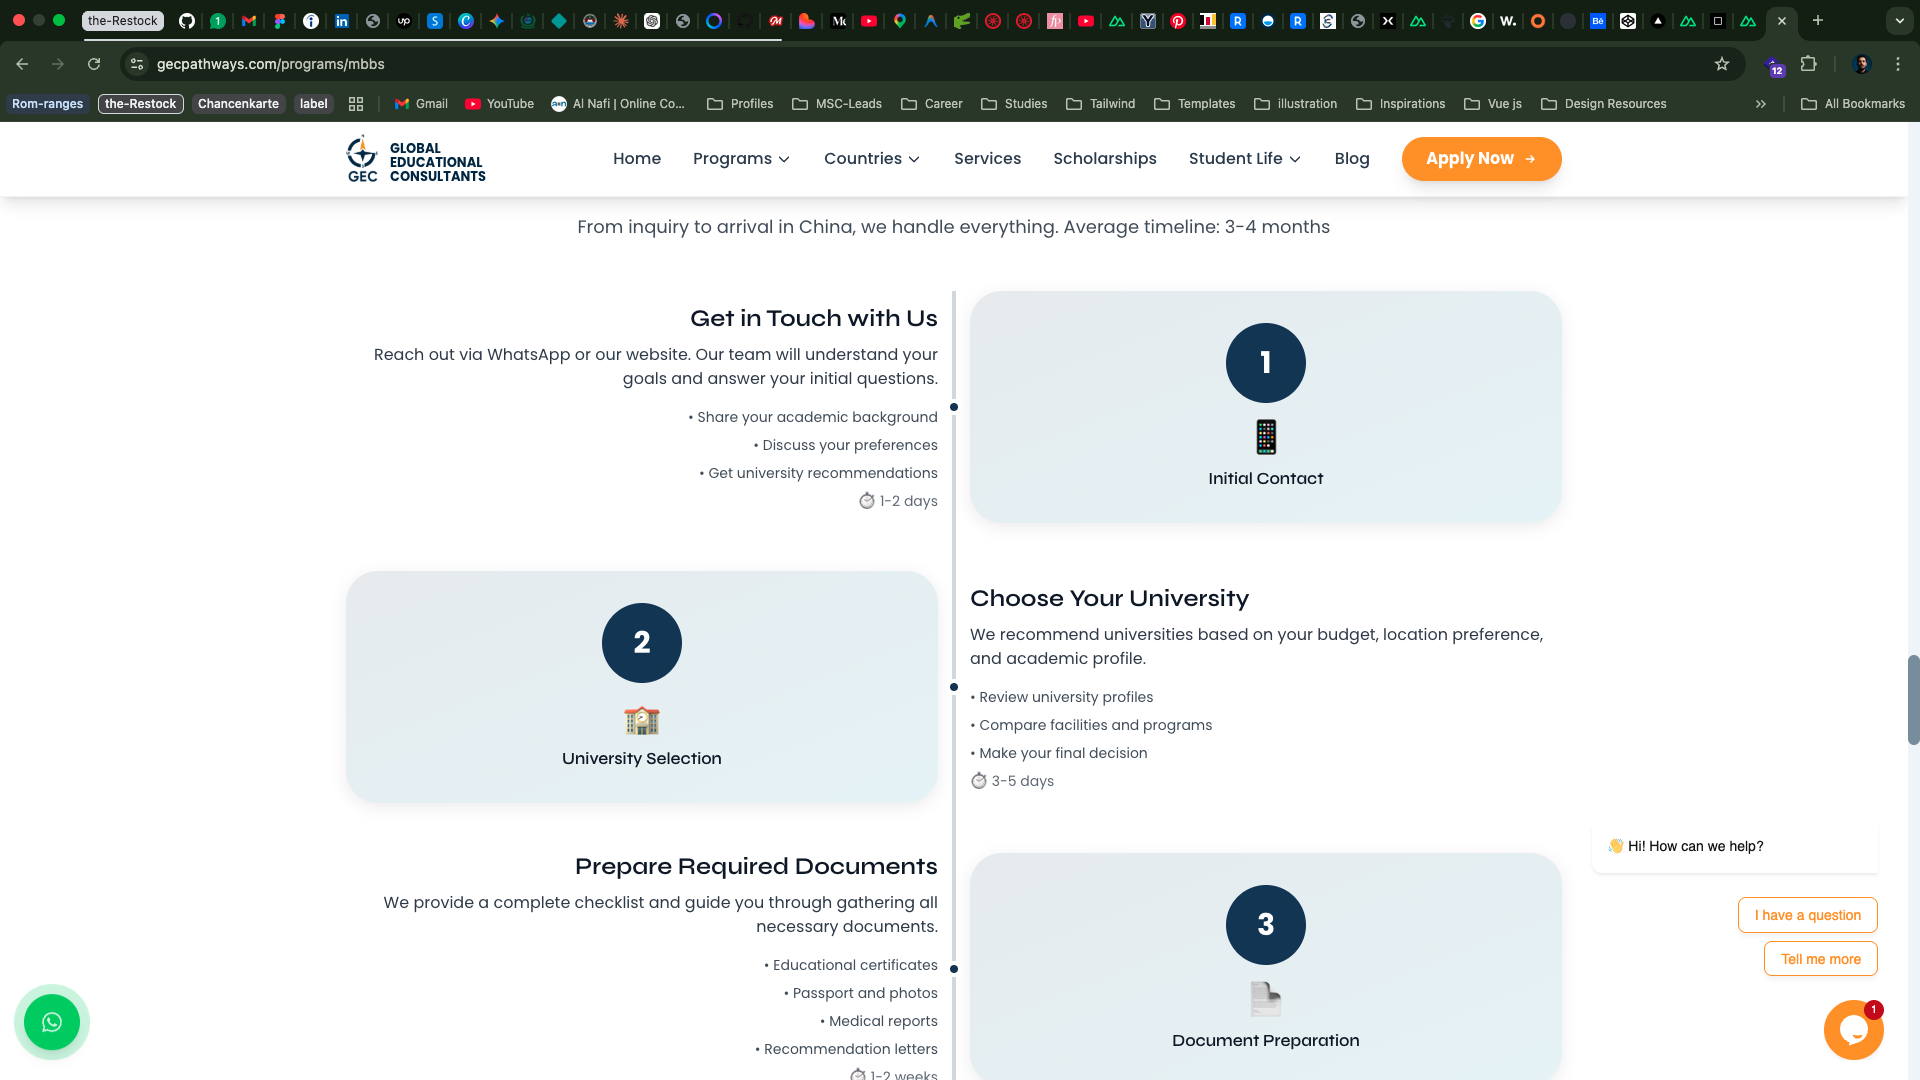Expand the Programs dropdown menu
Screen dimensions: 1920x1080
pyautogui.click(x=741, y=159)
